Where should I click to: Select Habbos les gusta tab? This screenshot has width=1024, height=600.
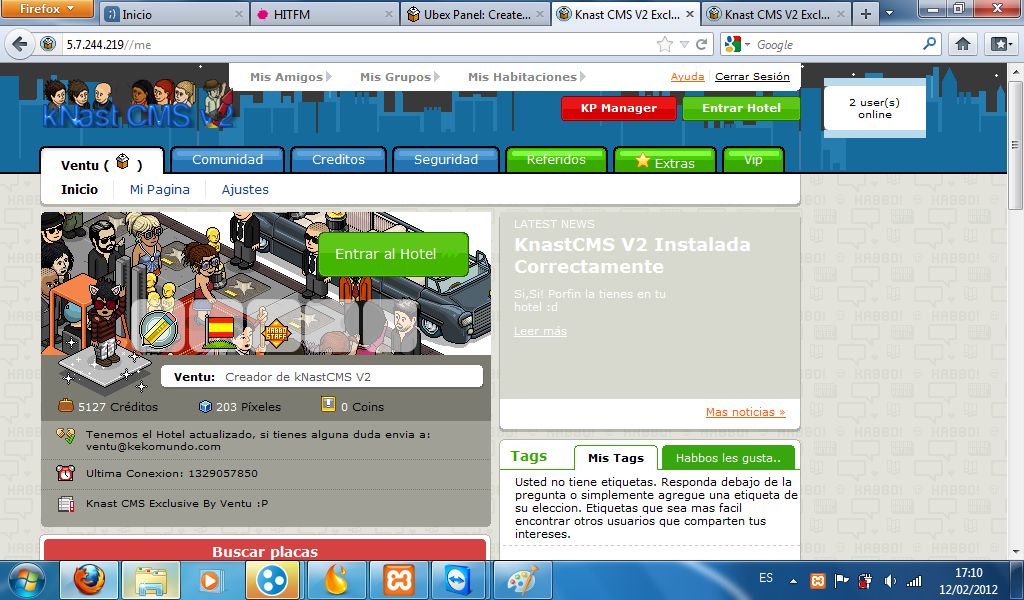[x=728, y=458]
